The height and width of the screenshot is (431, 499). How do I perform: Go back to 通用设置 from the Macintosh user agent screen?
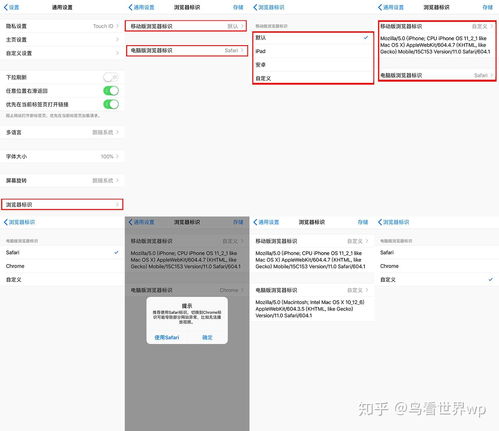click(x=266, y=222)
